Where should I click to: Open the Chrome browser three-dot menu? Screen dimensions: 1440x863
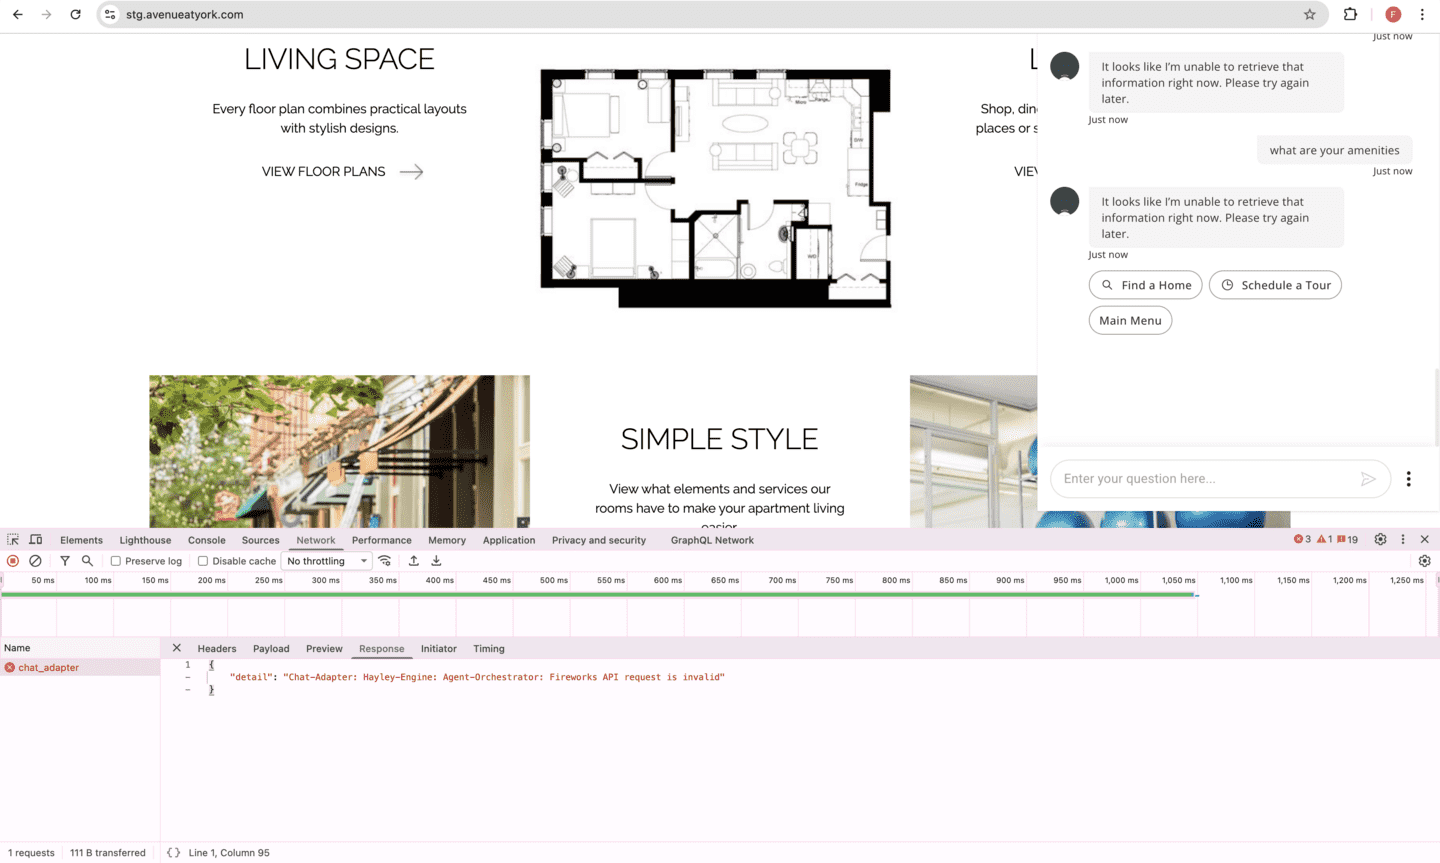(x=1422, y=14)
